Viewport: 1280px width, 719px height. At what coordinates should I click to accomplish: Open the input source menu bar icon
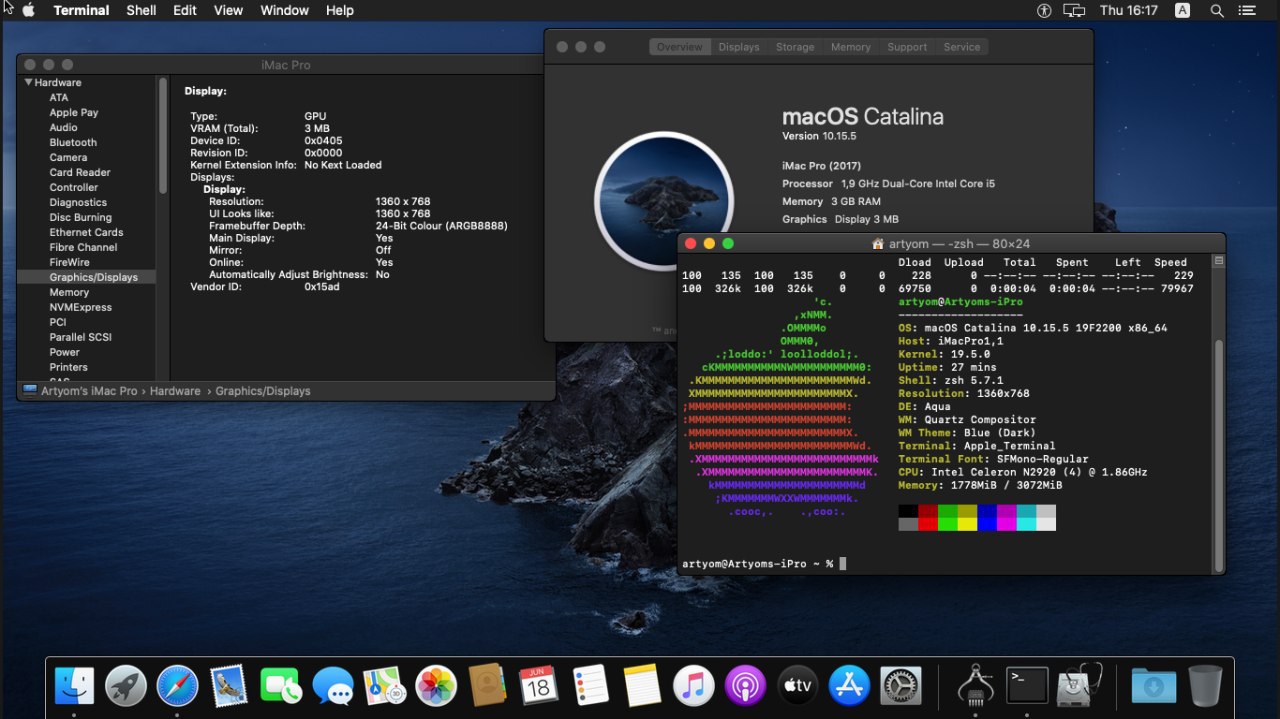point(1182,10)
